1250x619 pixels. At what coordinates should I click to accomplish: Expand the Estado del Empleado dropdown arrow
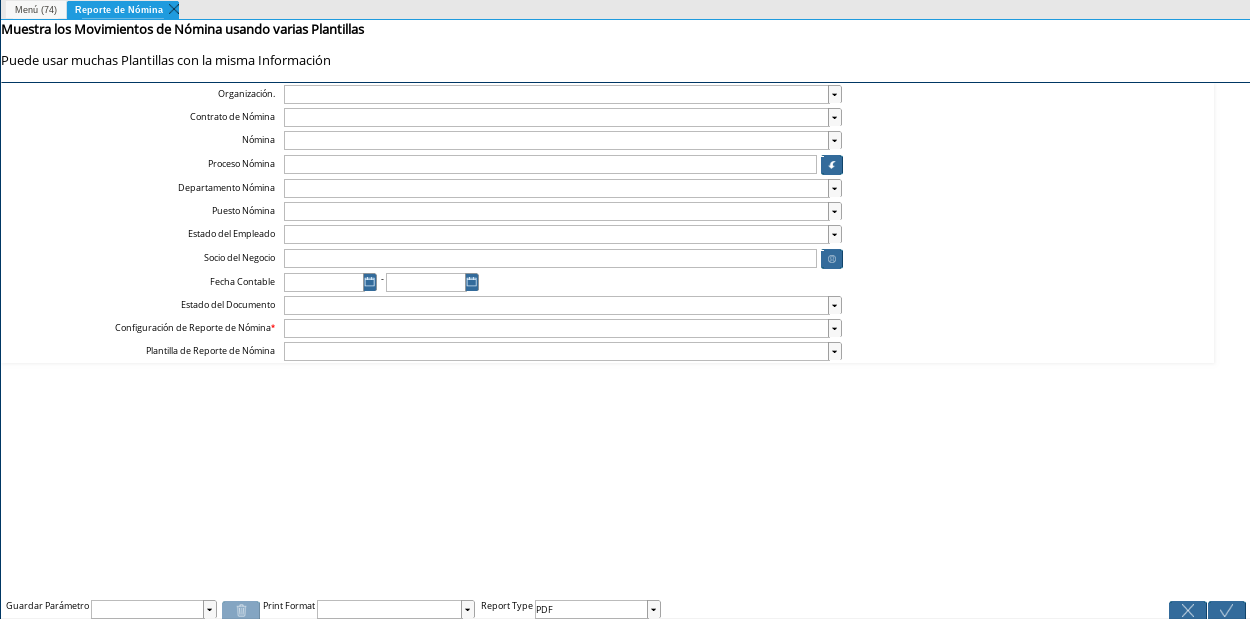(835, 235)
